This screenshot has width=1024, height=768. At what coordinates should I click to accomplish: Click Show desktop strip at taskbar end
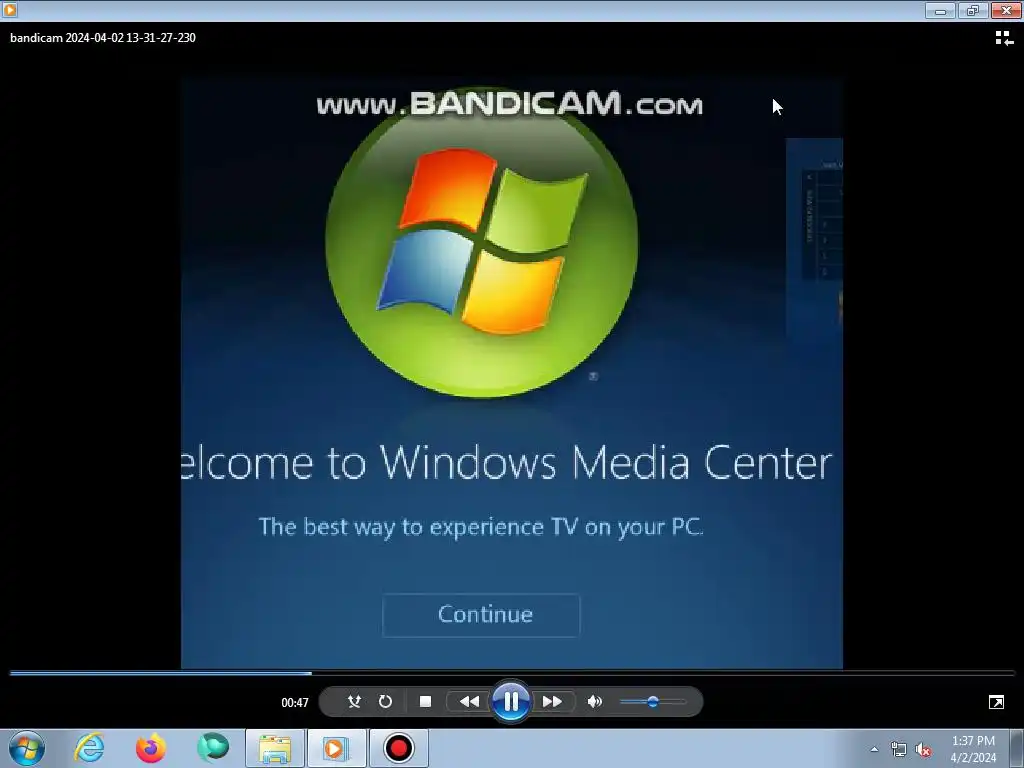(1017, 748)
